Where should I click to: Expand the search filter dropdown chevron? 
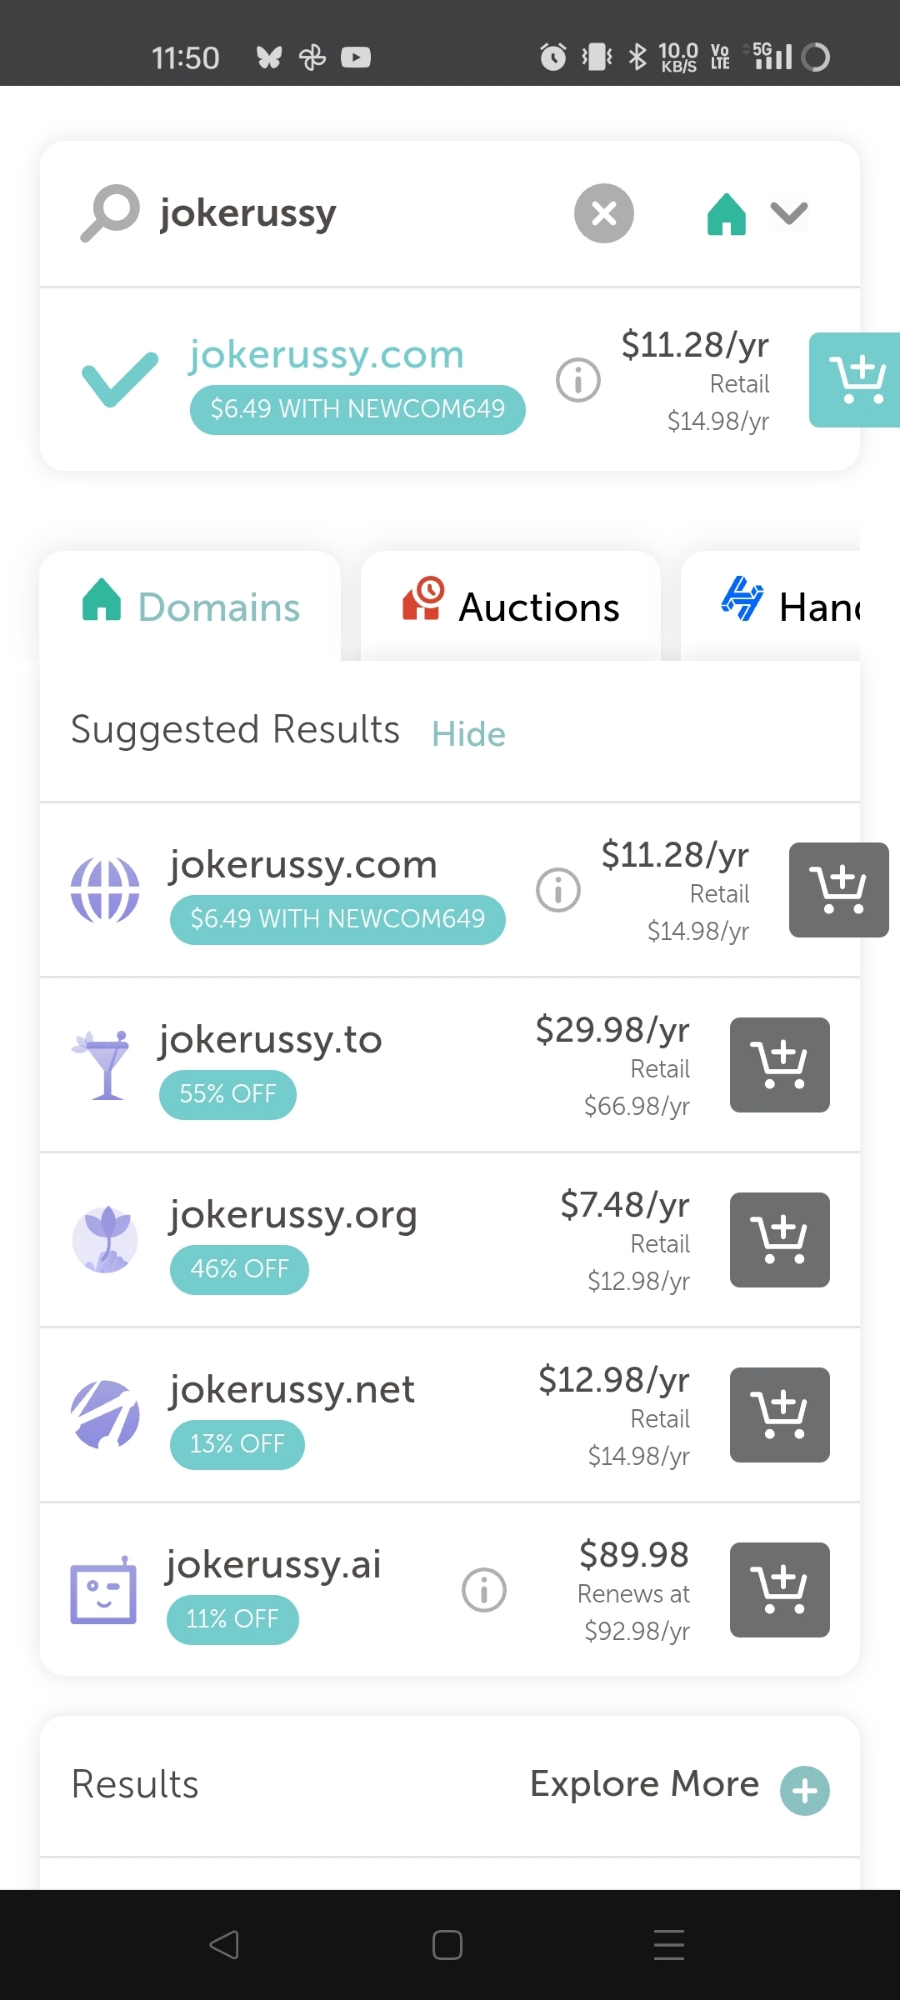point(789,213)
